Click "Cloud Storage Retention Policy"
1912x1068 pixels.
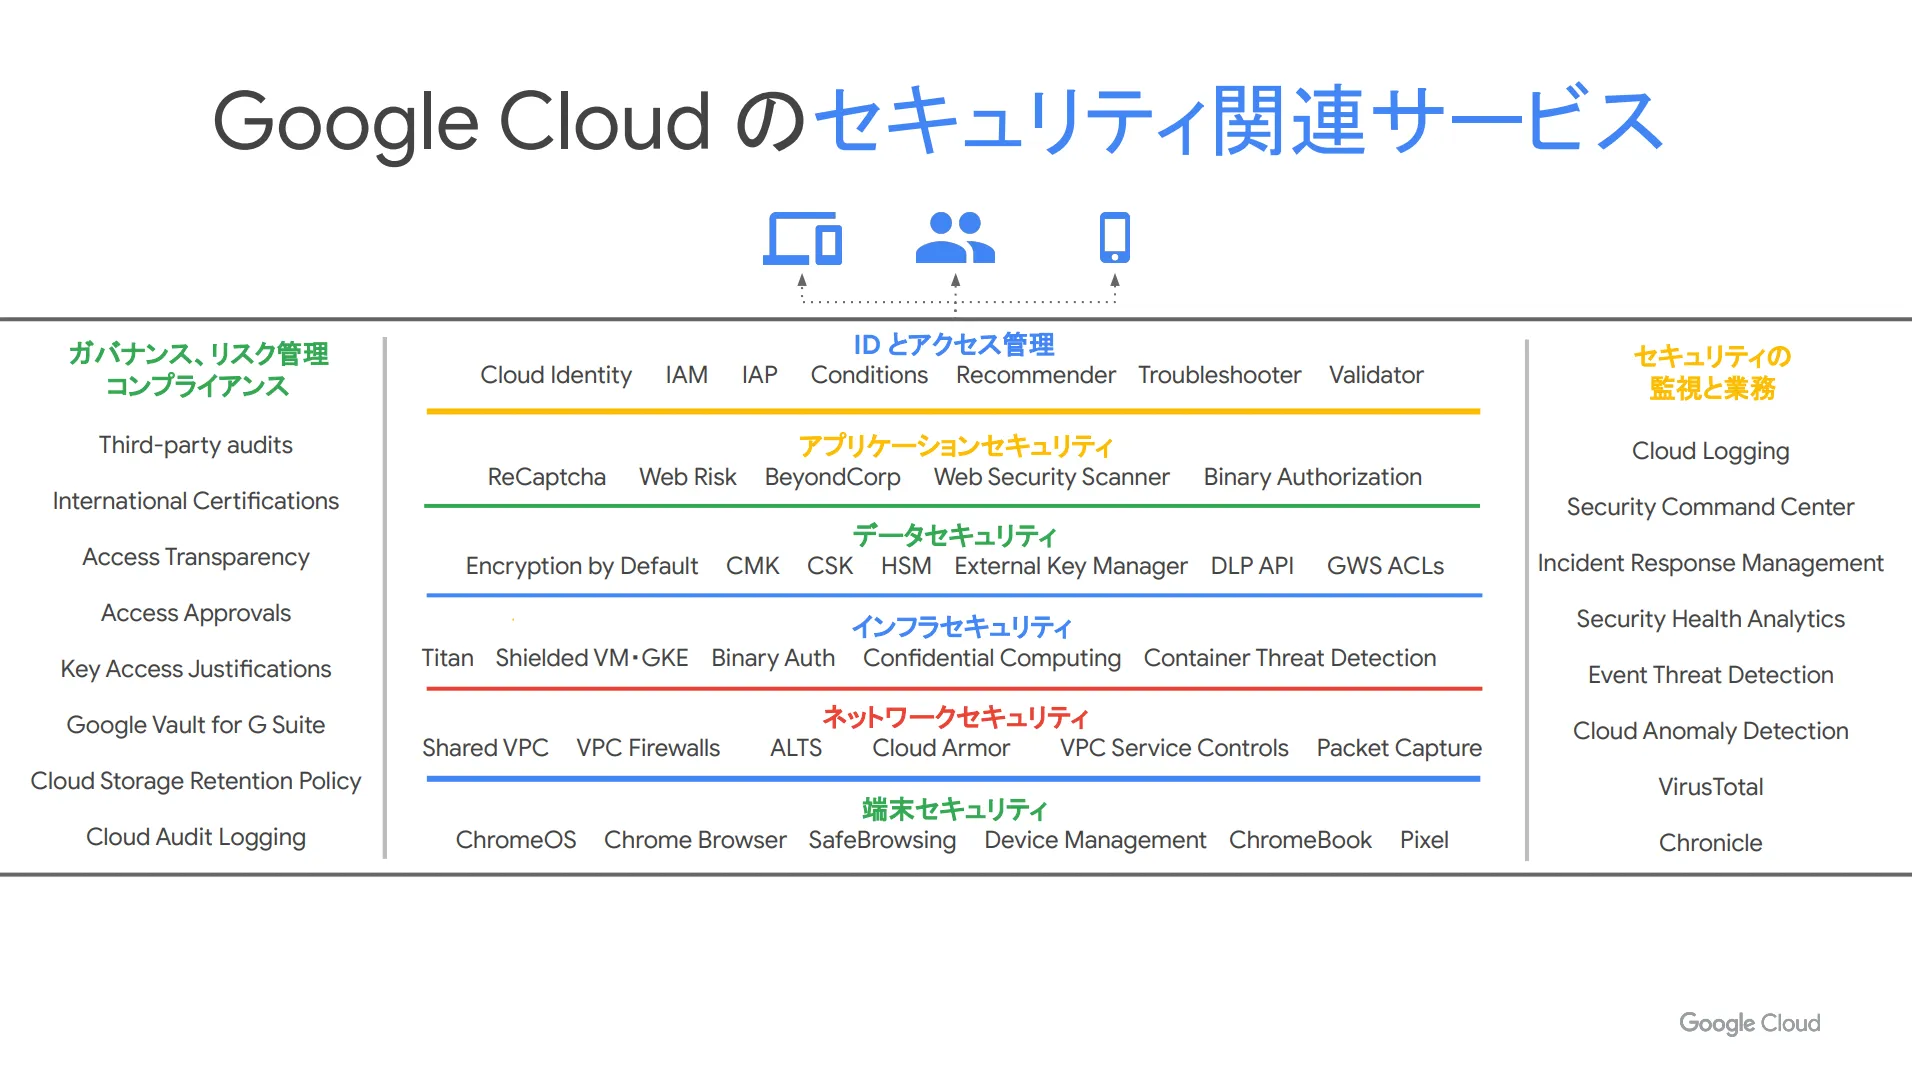pyautogui.click(x=196, y=782)
